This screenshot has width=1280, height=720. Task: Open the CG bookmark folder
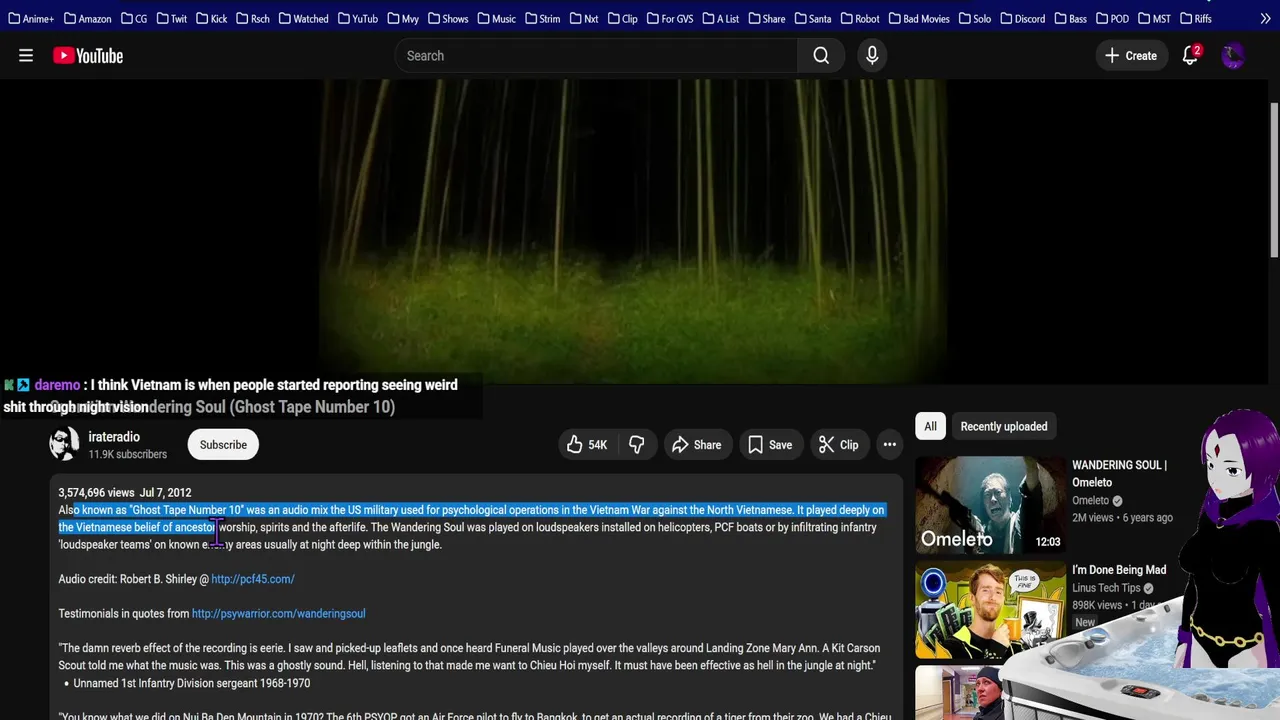pos(134,18)
